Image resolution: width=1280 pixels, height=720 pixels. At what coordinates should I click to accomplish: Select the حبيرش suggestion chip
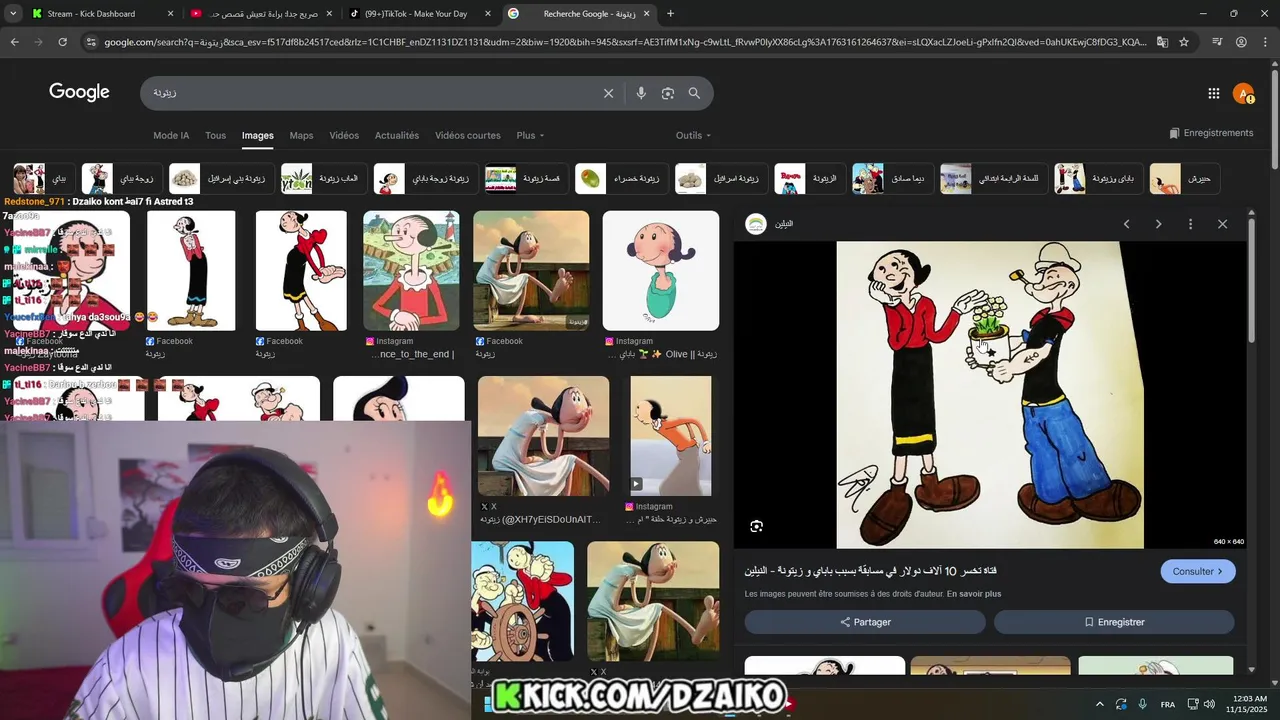[1184, 179]
